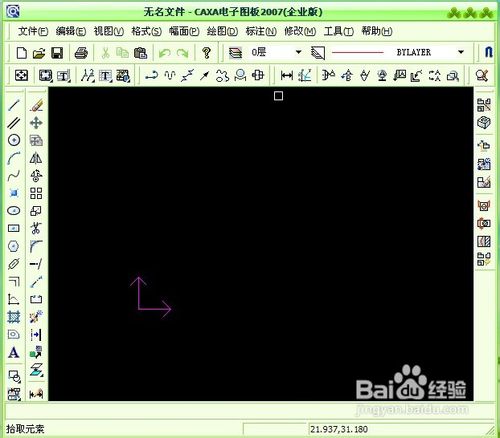Open the 工具(T) menu

pyautogui.click(x=339, y=31)
